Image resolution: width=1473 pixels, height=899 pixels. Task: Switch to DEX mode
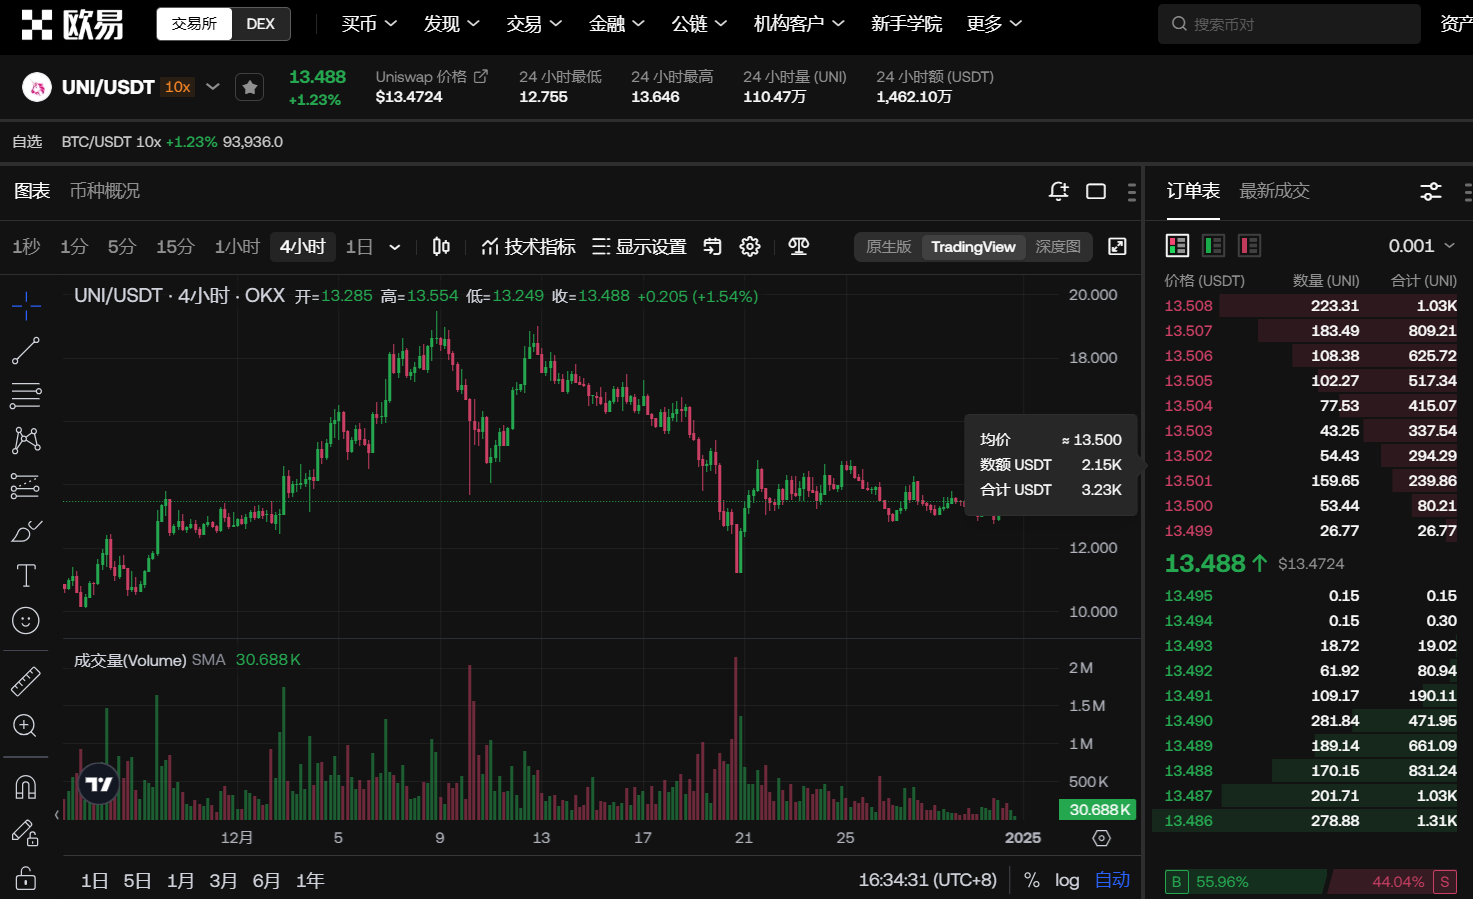click(x=260, y=24)
